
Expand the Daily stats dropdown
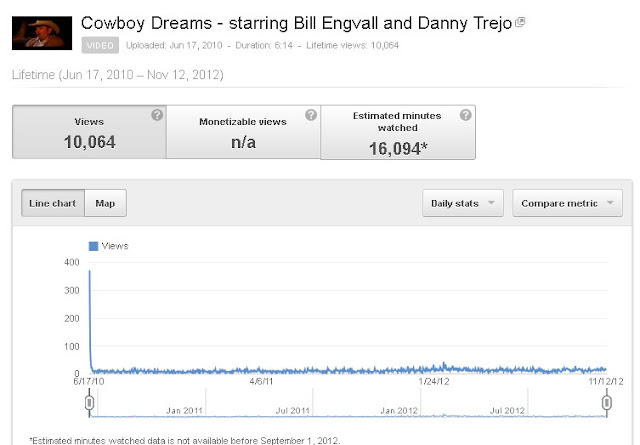coord(463,203)
